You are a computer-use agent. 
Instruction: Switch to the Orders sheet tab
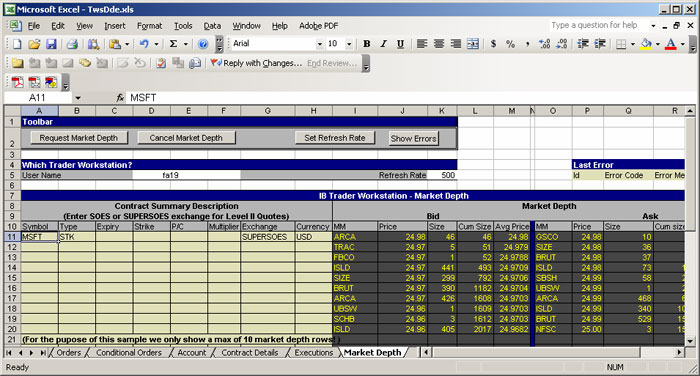(69, 352)
